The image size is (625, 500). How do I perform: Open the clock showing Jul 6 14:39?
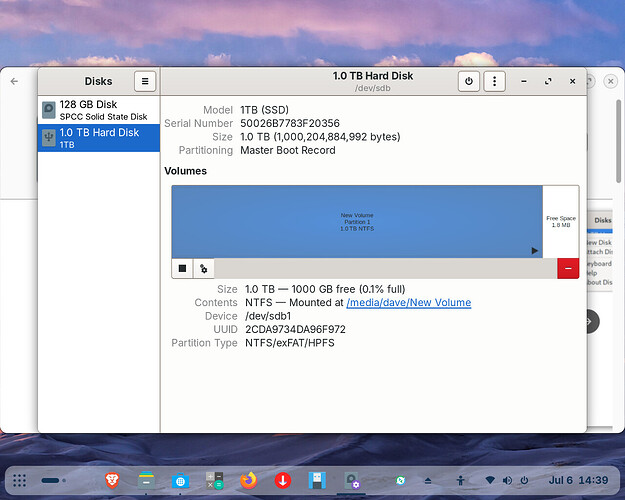tap(578, 480)
